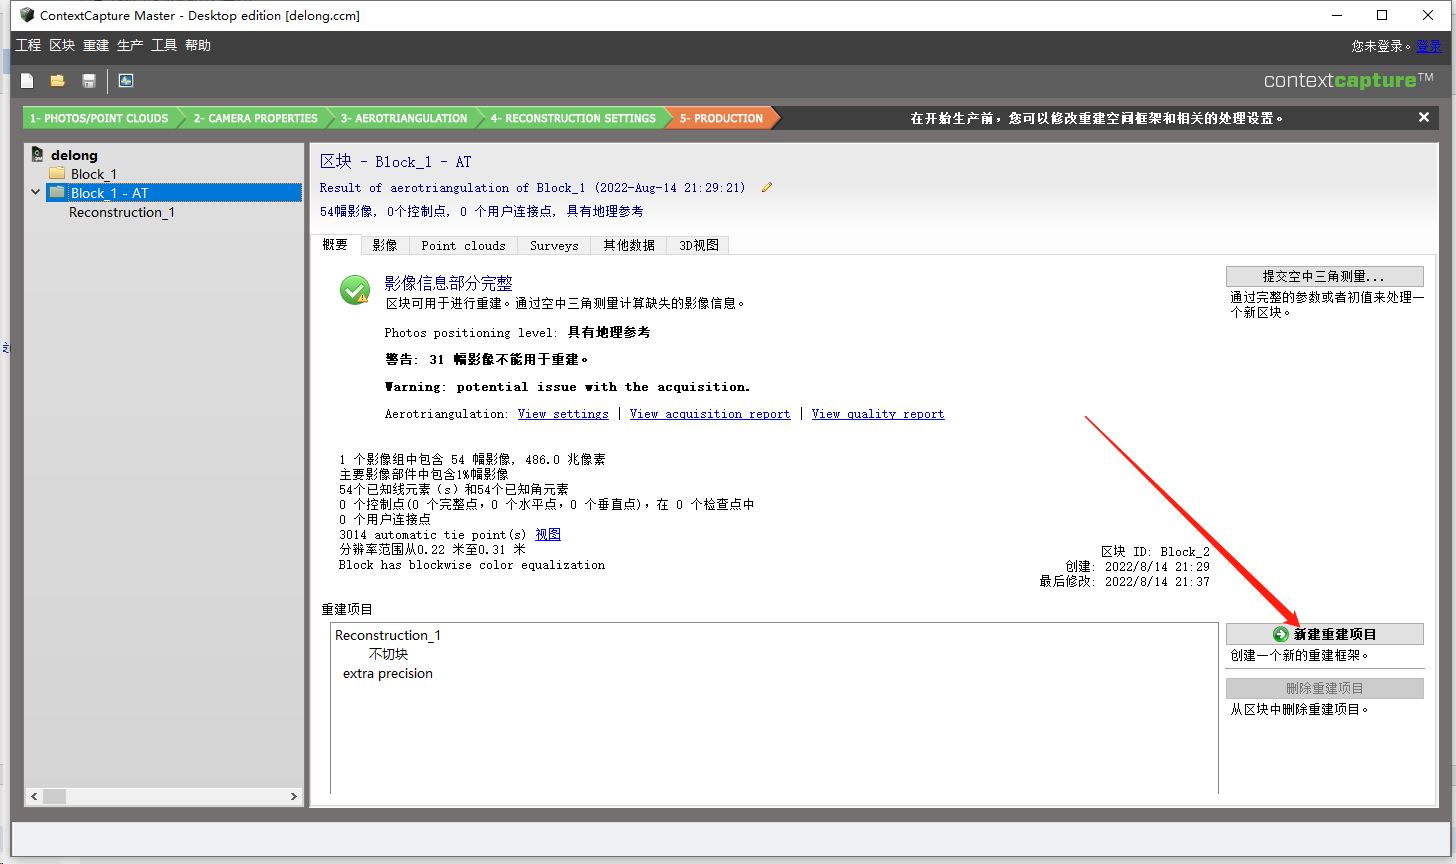
Task: Switch to the 影像 tab
Action: pos(385,245)
